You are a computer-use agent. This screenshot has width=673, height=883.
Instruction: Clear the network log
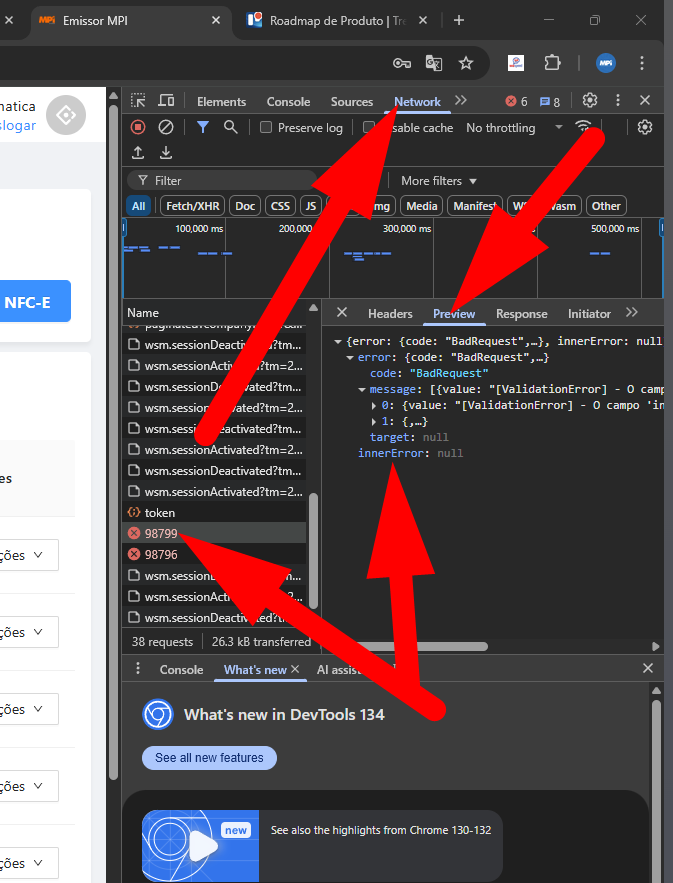pos(166,127)
